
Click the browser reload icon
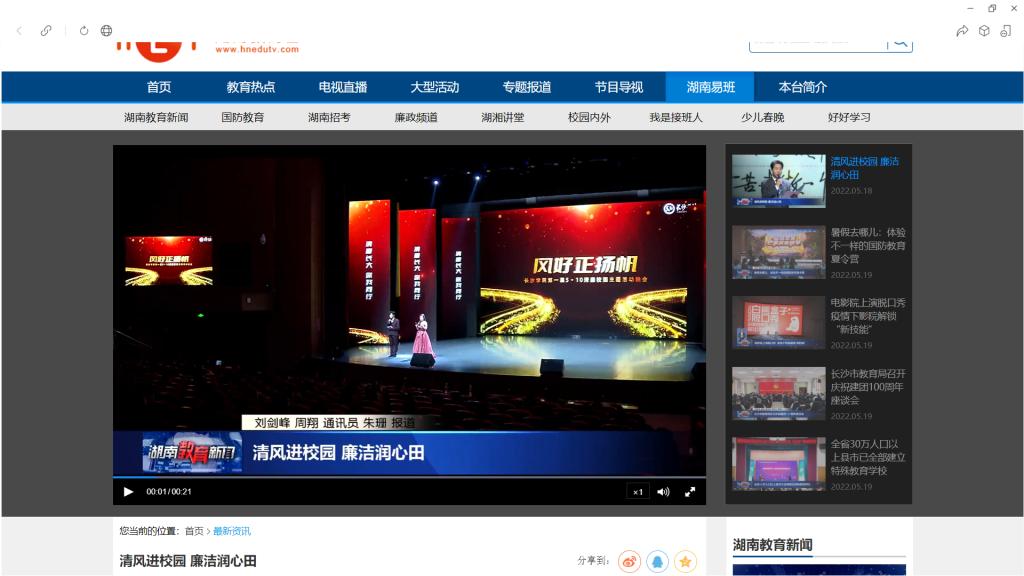[x=84, y=31]
